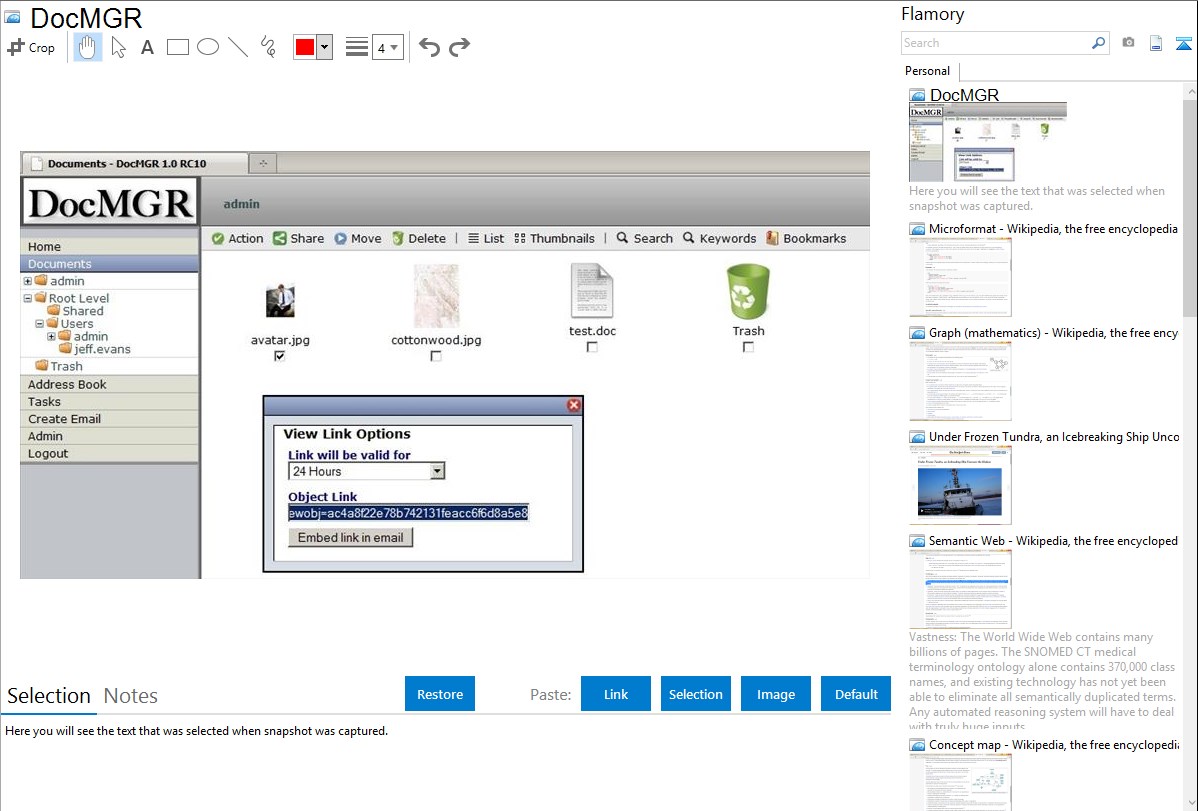The height and width of the screenshot is (811, 1198).
Task: Click the red color swatch
Action: pos(305,47)
